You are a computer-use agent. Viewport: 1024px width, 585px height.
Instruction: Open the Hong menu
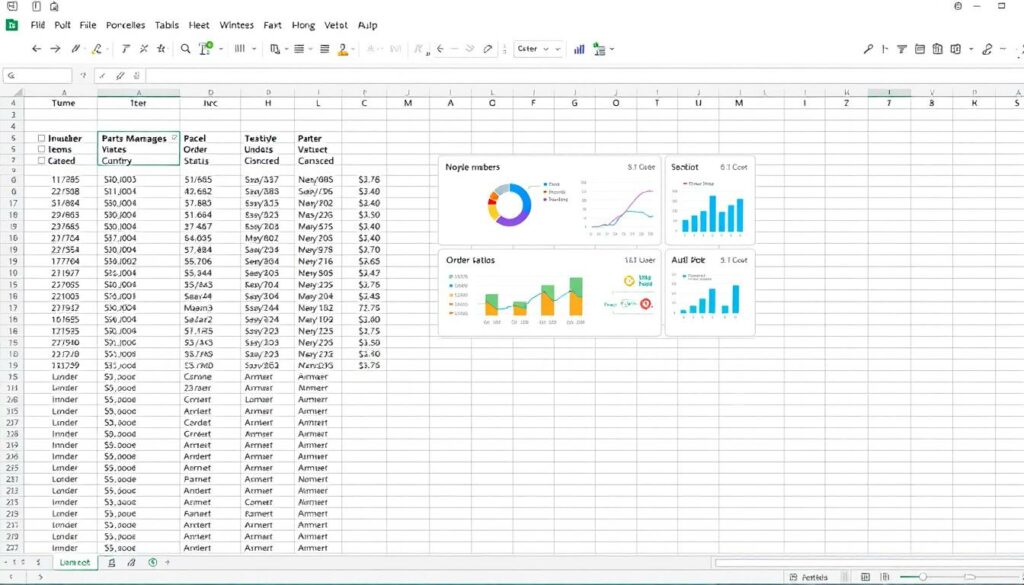coord(303,25)
